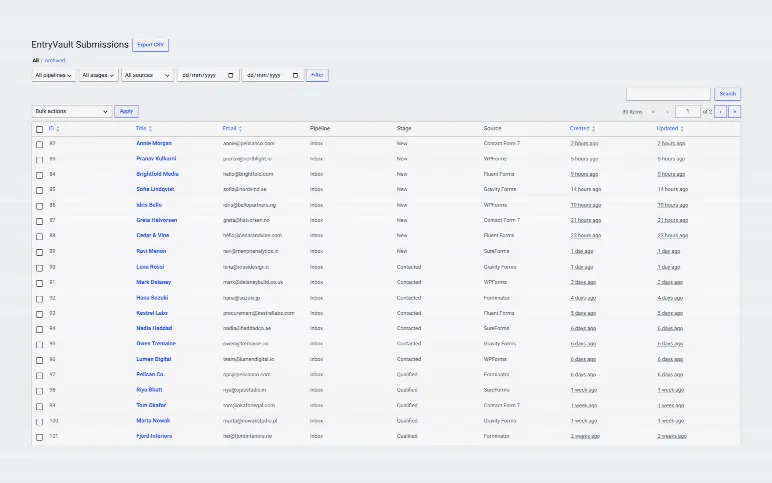Check the Lumen Digital row checkbox

pos(39,360)
